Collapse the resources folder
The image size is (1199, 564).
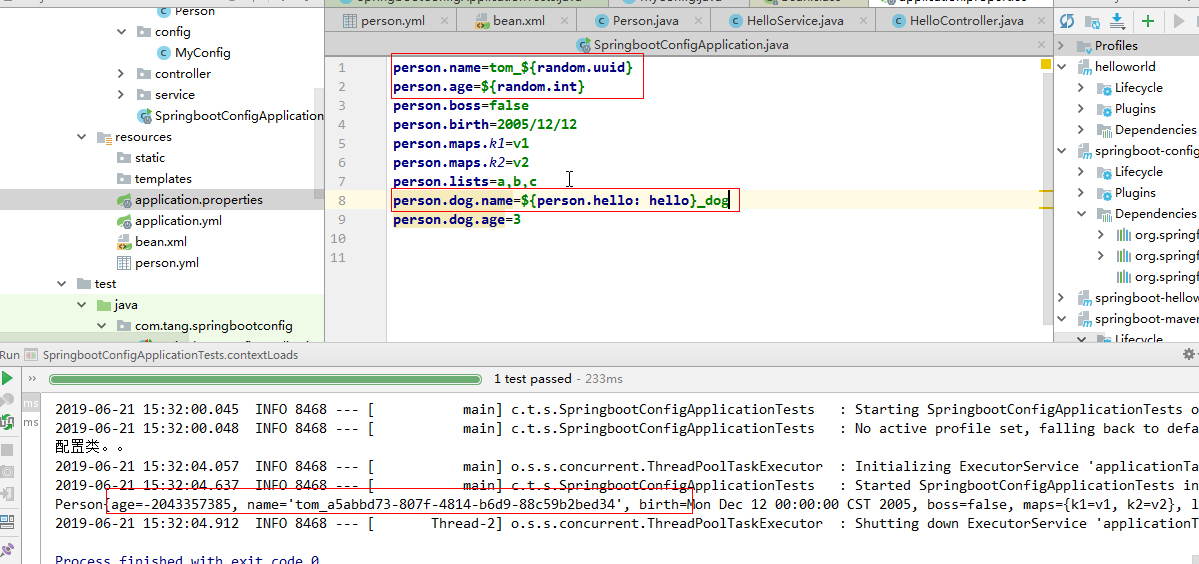click(82, 138)
